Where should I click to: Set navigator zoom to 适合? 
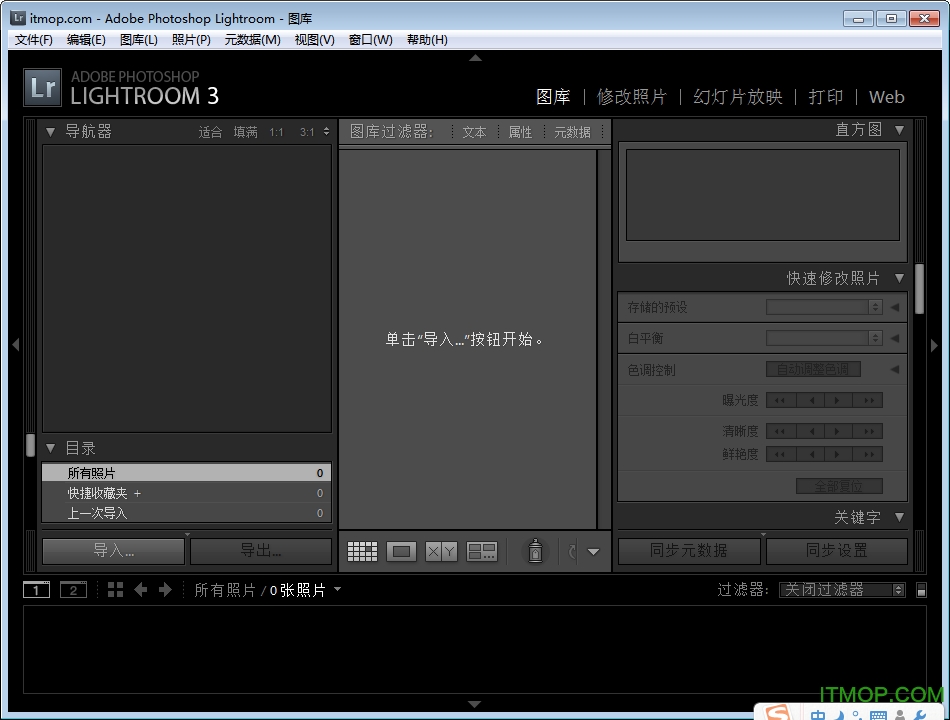click(x=210, y=132)
